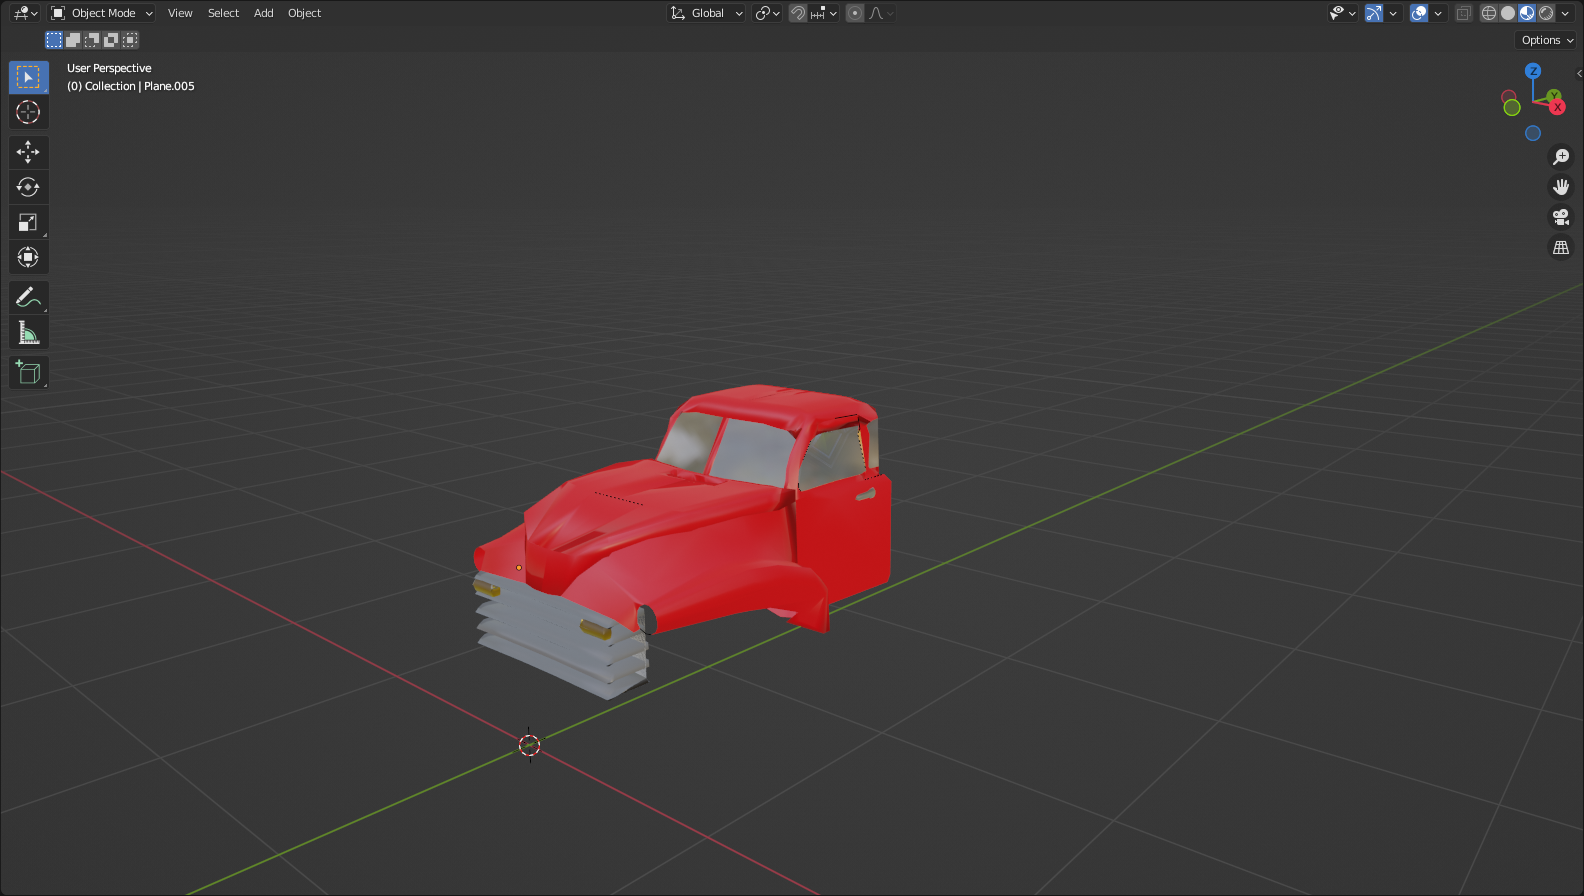This screenshot has height=896, width=1584.
Task: Open the Object menu
Action: click(x=304, y=13)
